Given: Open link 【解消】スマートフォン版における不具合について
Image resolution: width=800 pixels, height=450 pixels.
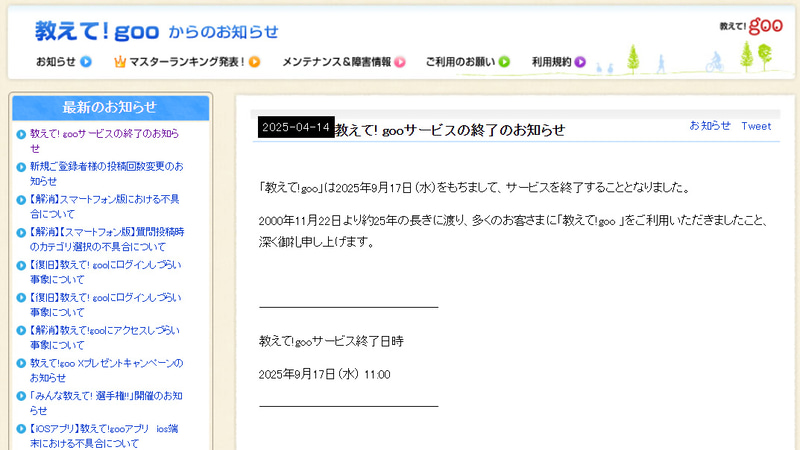Looking at the screenshot, I should click(105, 206).
